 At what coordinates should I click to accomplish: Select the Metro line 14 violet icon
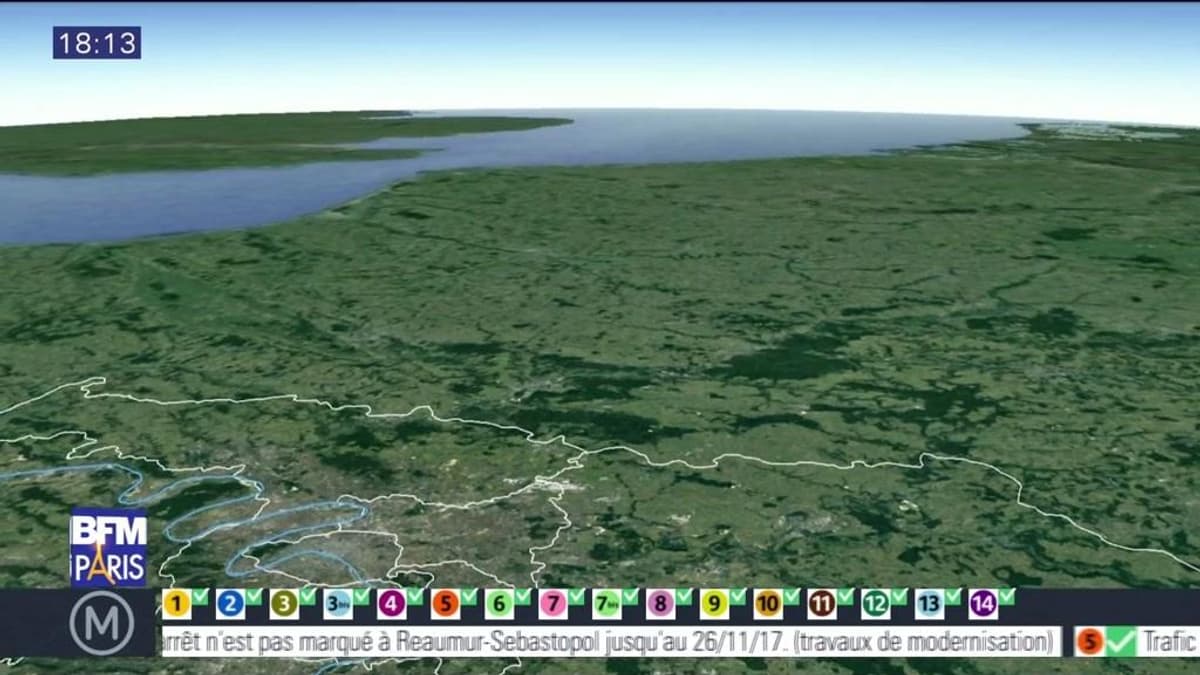click(x=983, y=604)
